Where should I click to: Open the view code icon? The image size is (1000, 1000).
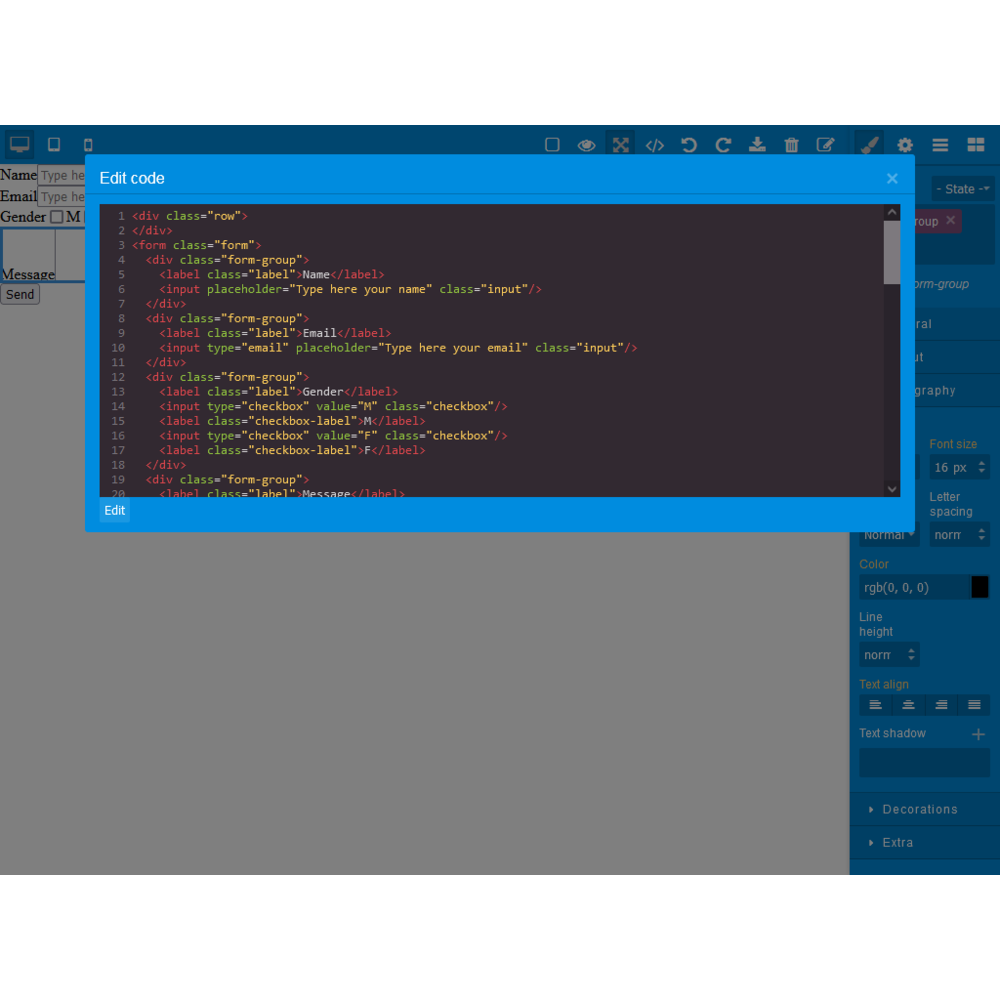(654, 145)
